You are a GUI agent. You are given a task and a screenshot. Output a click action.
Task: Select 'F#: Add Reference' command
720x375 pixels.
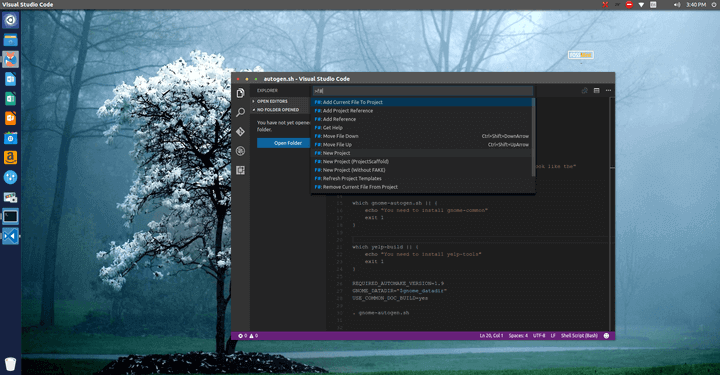(x=422, y=119)
